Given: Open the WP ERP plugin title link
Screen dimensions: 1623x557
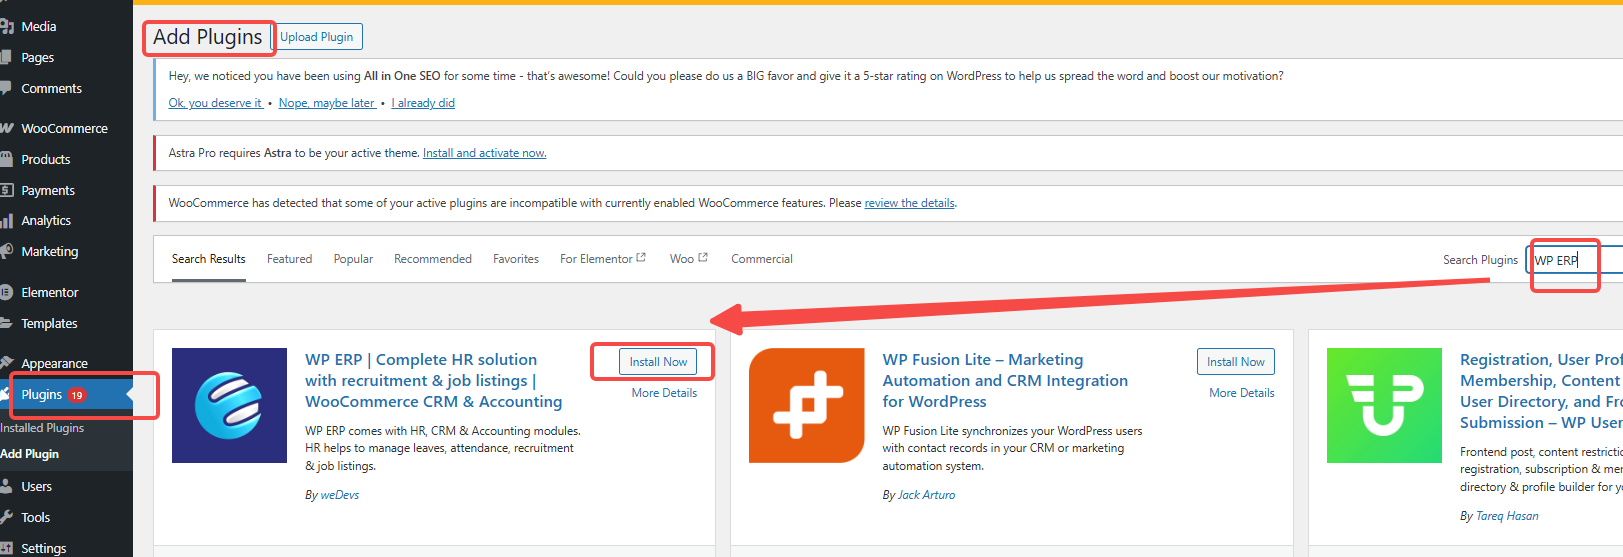Looking at the screenshot, I should [434, 381].
